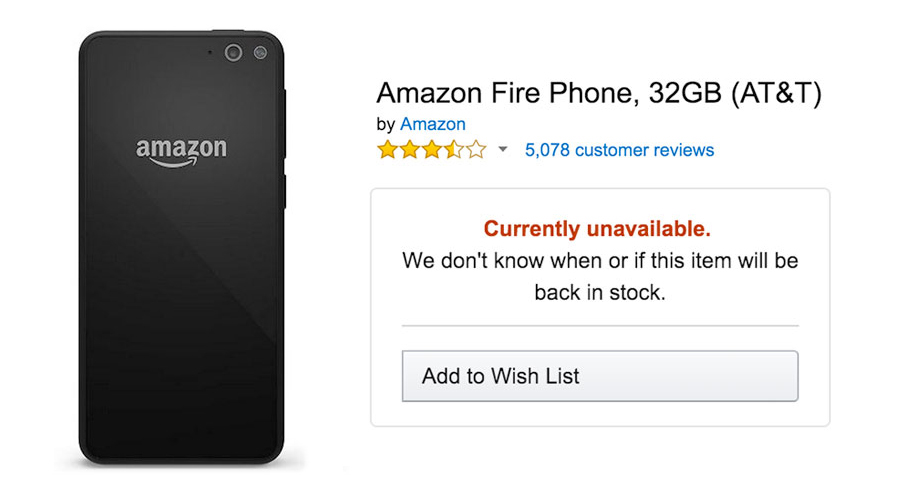
Task: Click the empty fifth rating star
Action: point(475,150)
